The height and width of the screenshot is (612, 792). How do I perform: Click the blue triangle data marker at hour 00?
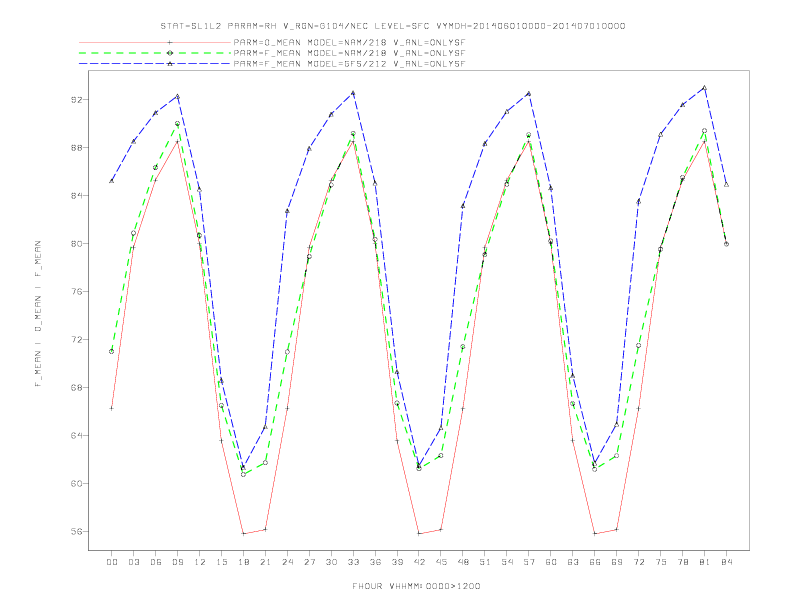[112, 181]
